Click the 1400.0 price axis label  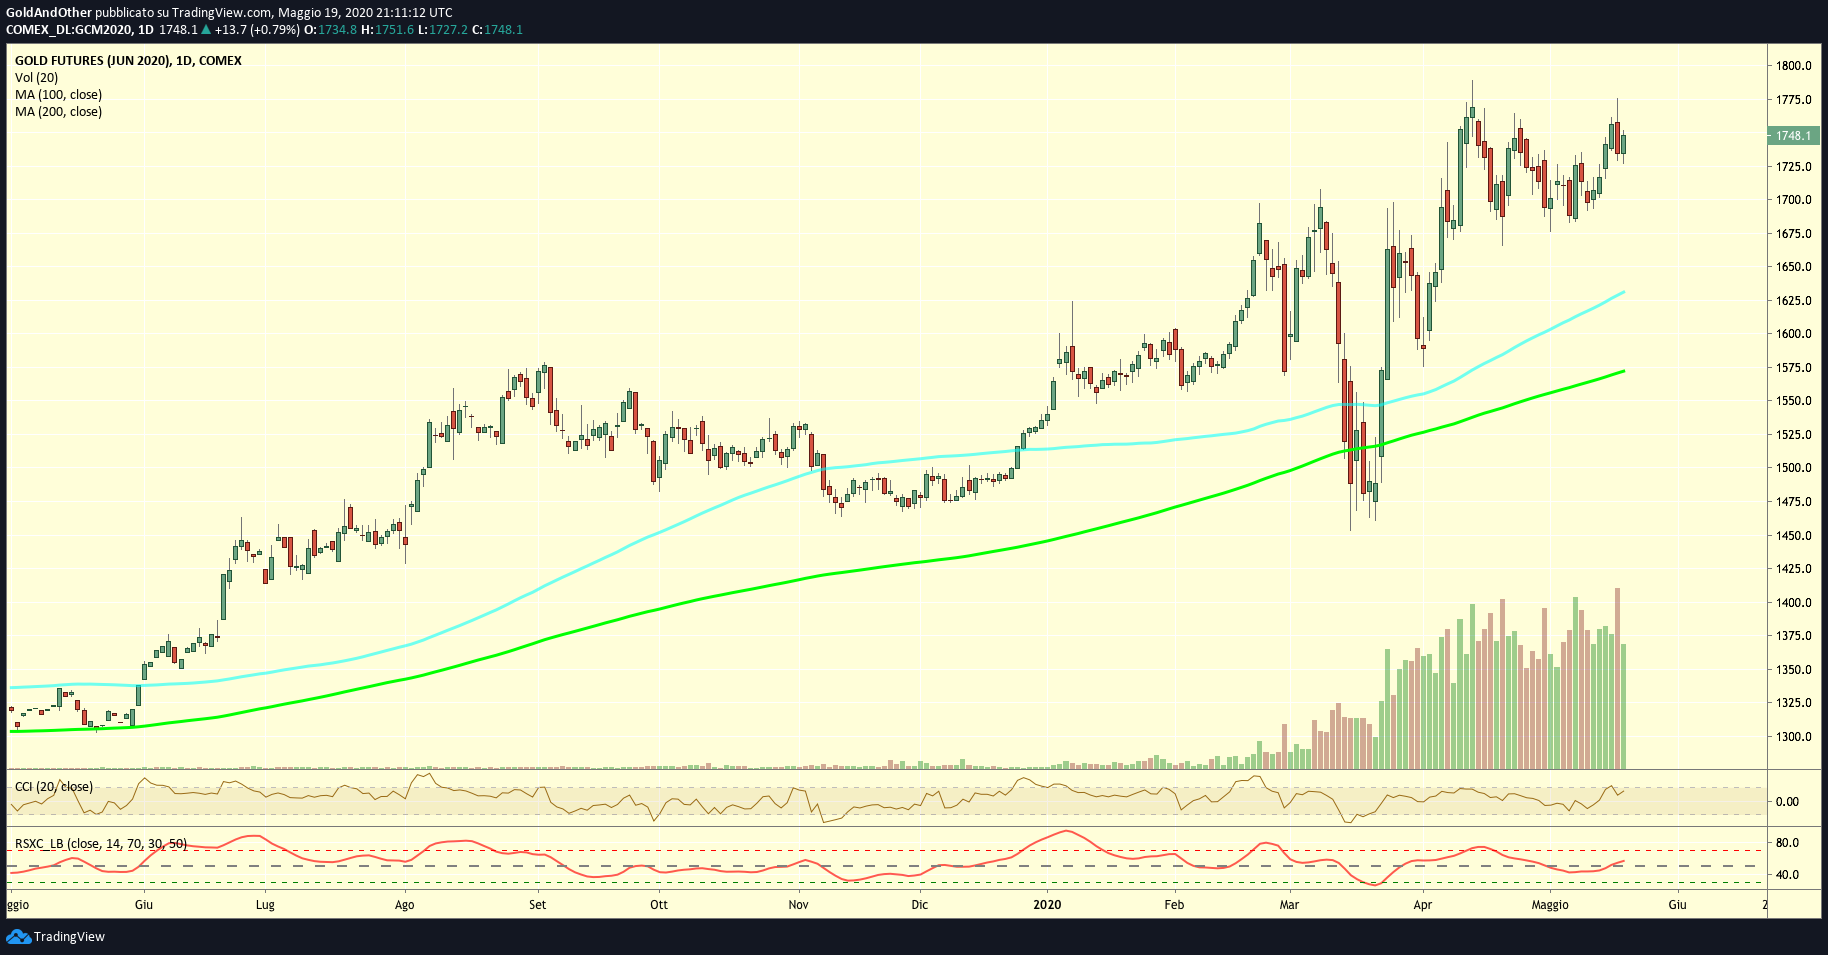pyautogui.click(x=1794, y=603)
